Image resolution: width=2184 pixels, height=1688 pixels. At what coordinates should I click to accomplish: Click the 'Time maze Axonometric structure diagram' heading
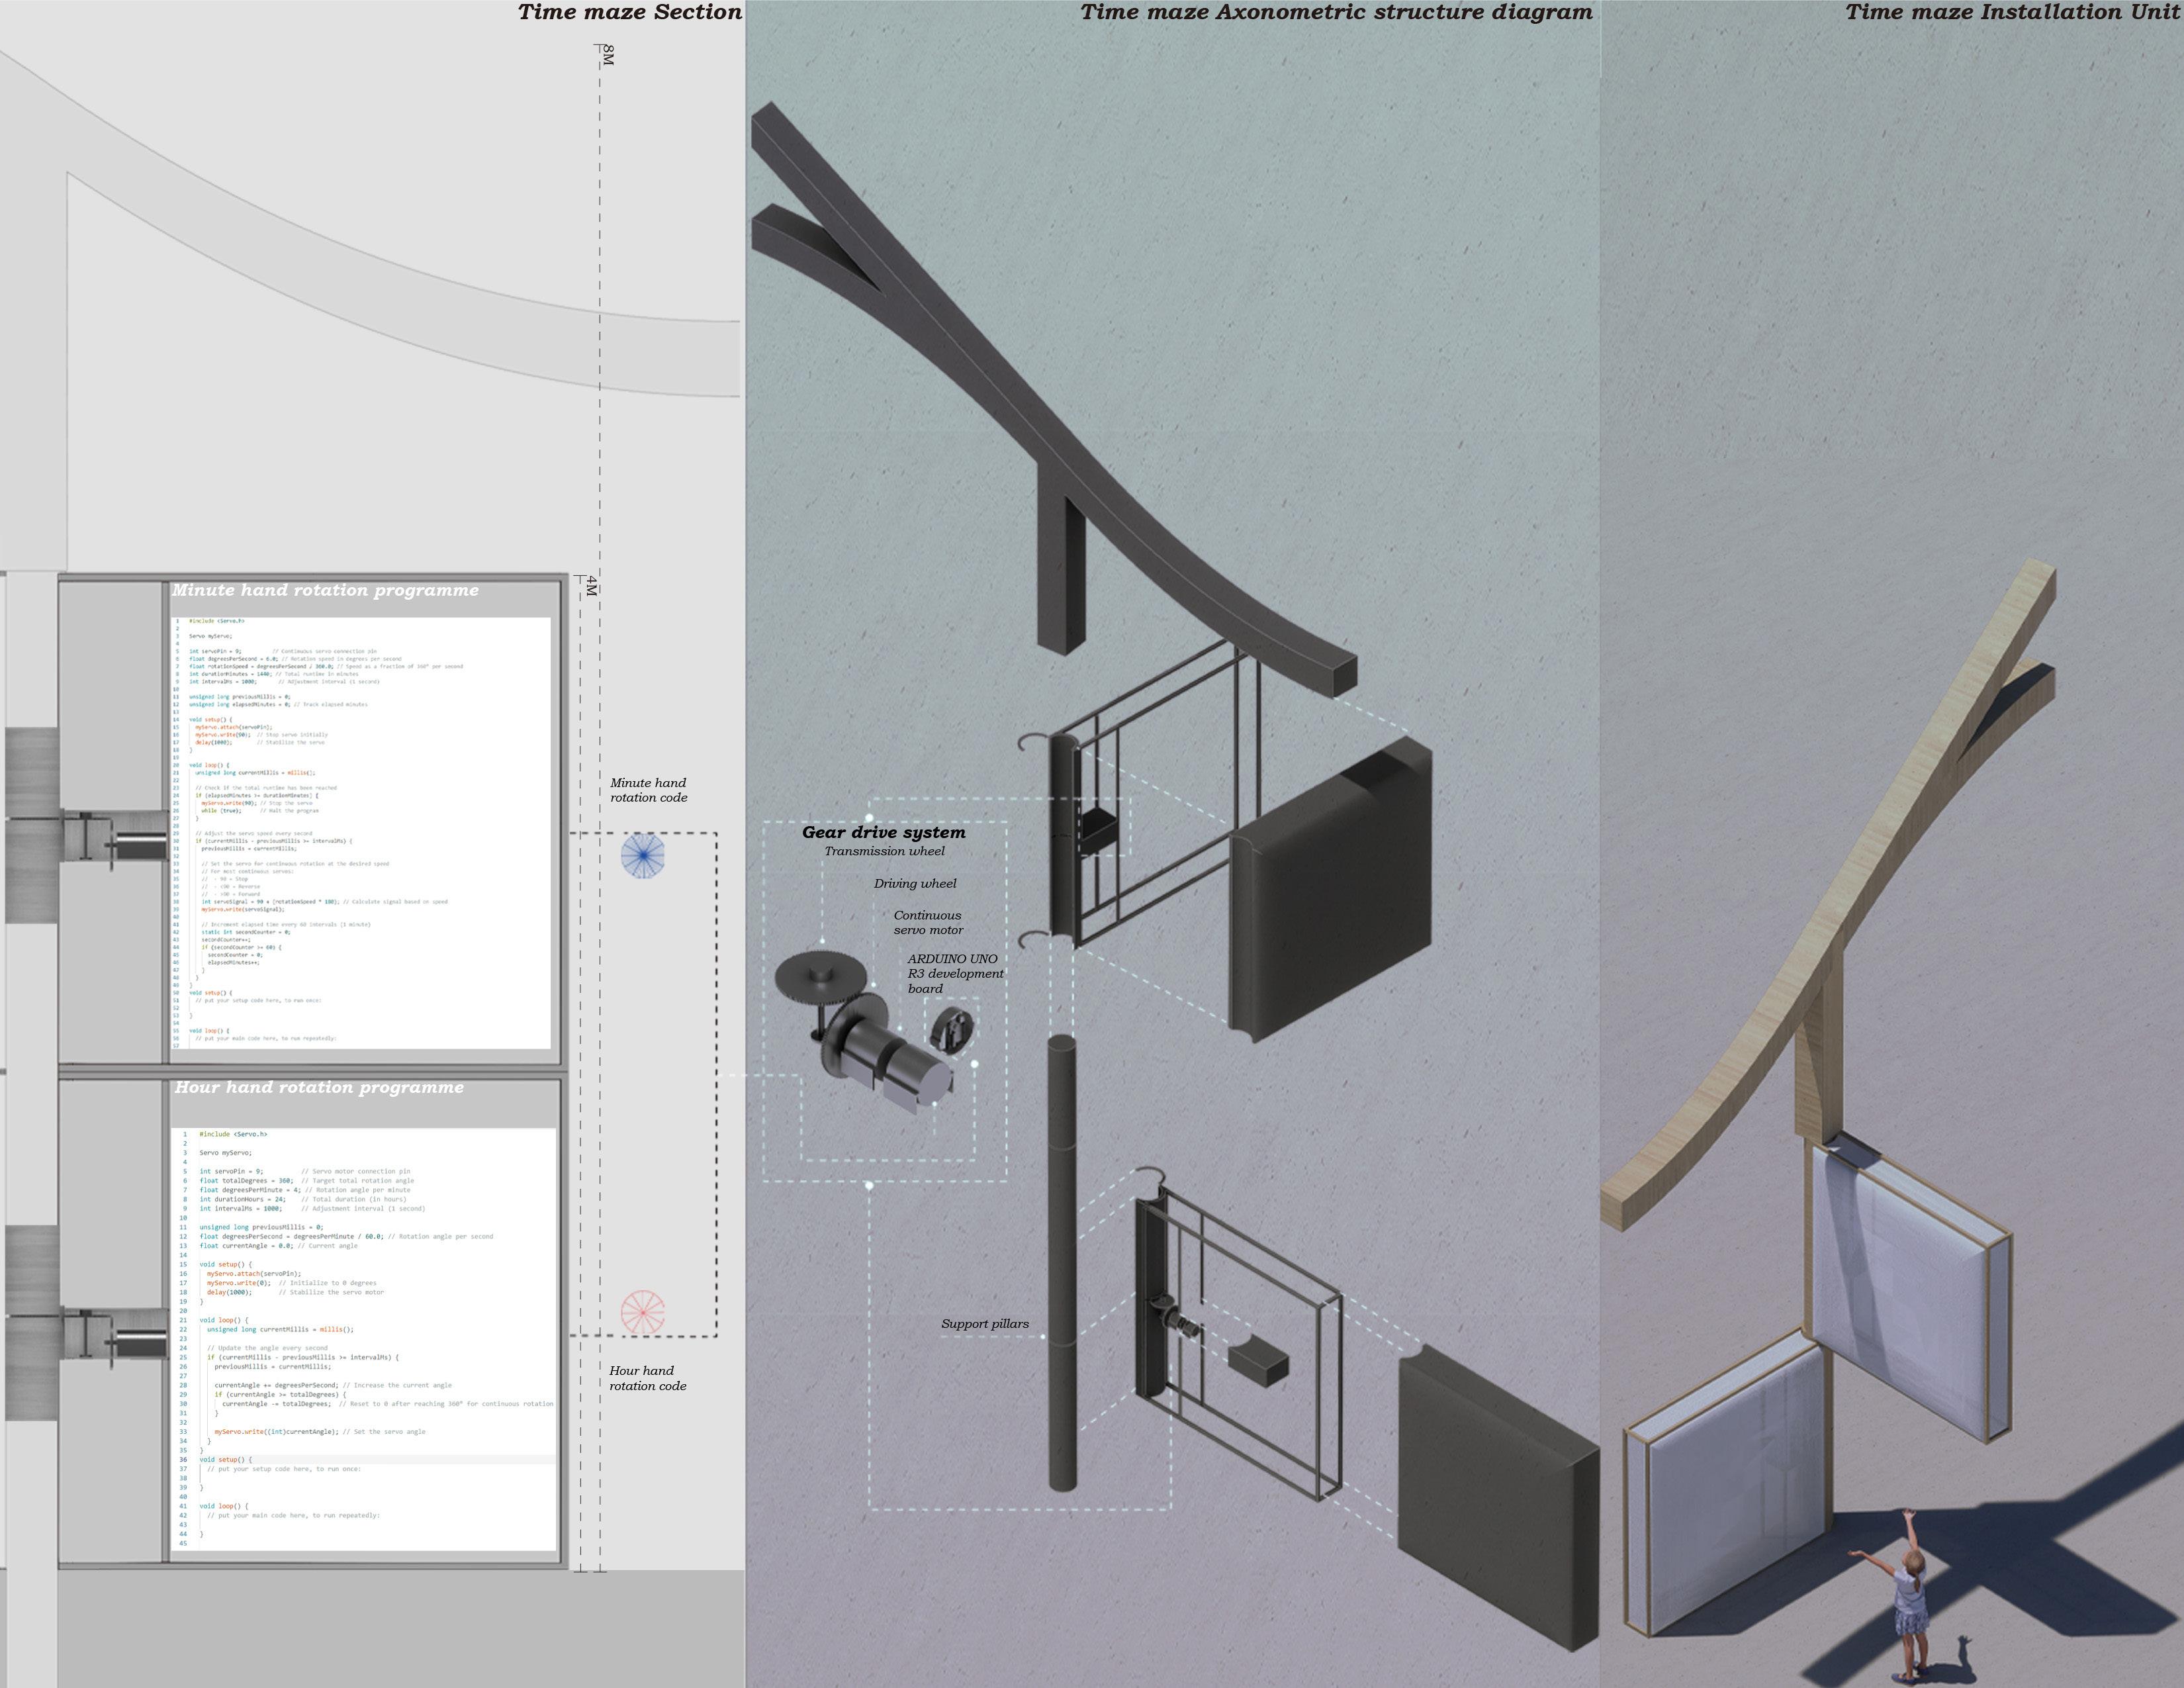click(1336, 13)
